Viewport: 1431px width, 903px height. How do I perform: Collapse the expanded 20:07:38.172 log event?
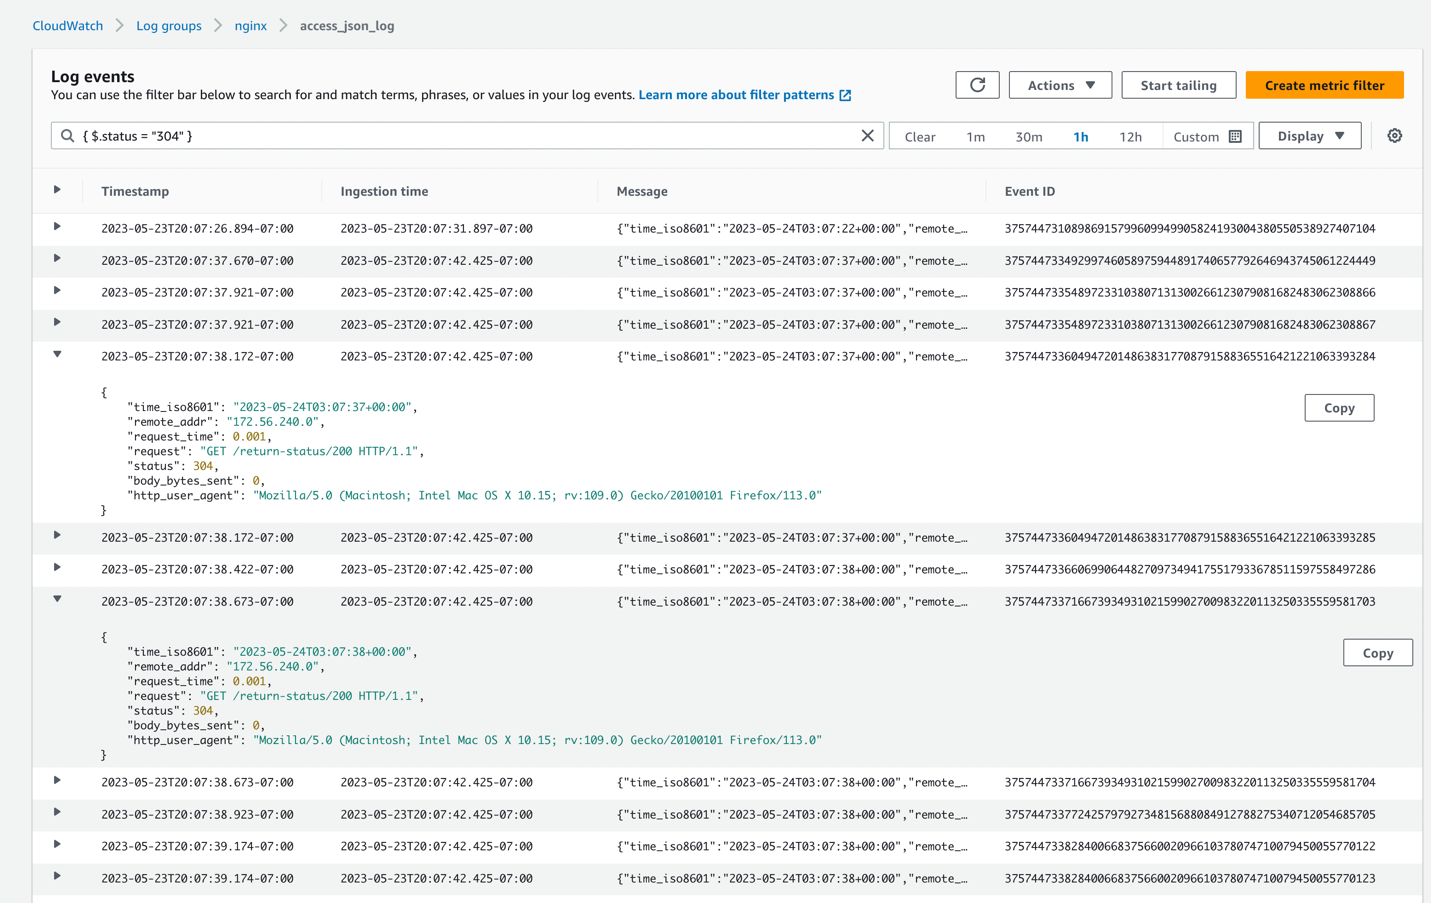(x=57, y=355)
